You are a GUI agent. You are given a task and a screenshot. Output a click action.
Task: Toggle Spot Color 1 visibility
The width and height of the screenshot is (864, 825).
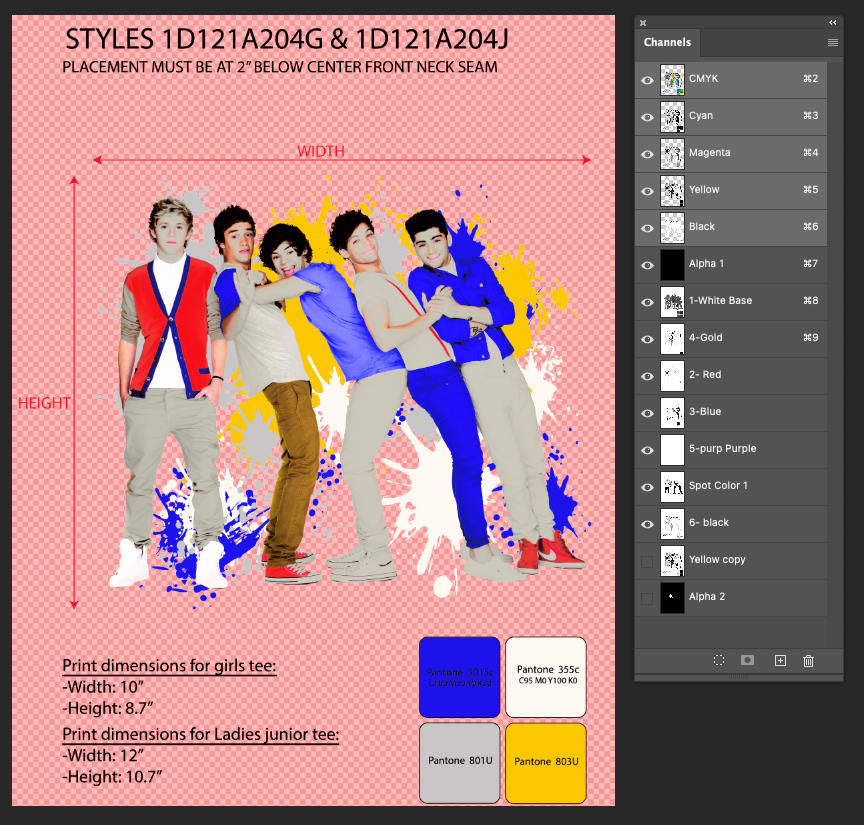tap(647, 487)
